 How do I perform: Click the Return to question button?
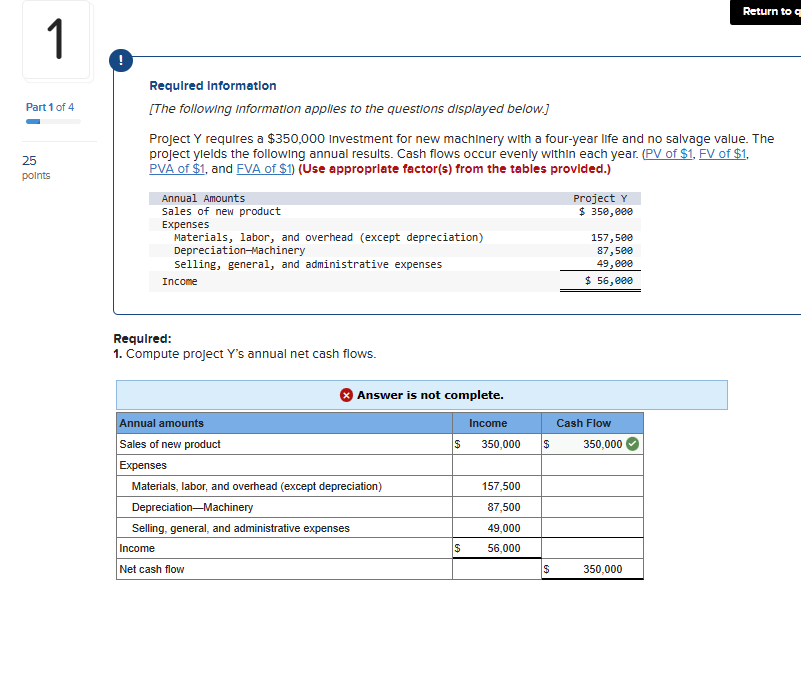(x=765, y=12)
